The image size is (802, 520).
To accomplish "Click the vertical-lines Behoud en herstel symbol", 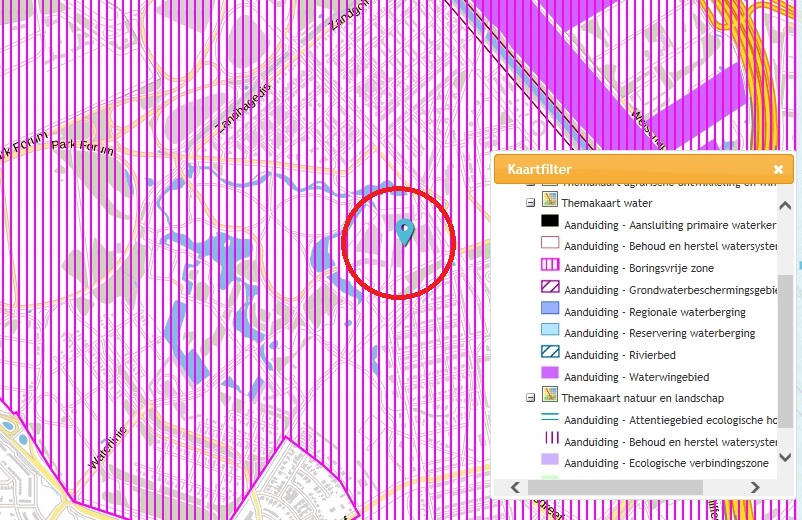I will 549,441.
